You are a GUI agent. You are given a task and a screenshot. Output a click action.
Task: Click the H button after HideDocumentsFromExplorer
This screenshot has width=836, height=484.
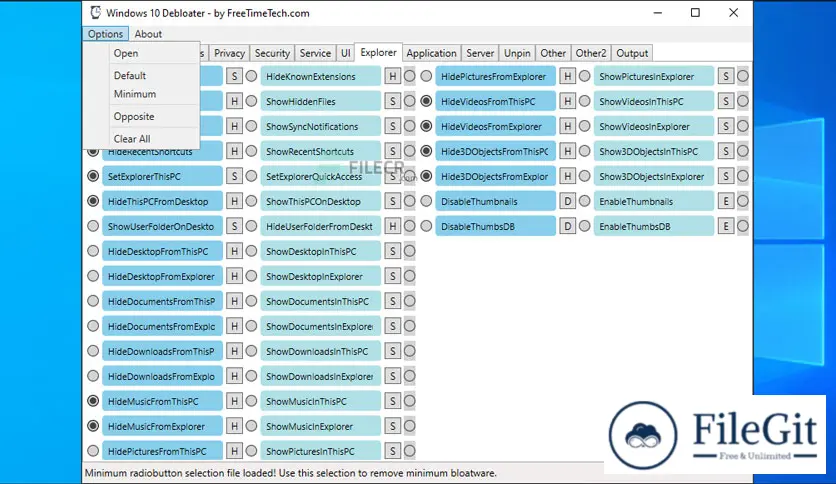pos(234,326)
